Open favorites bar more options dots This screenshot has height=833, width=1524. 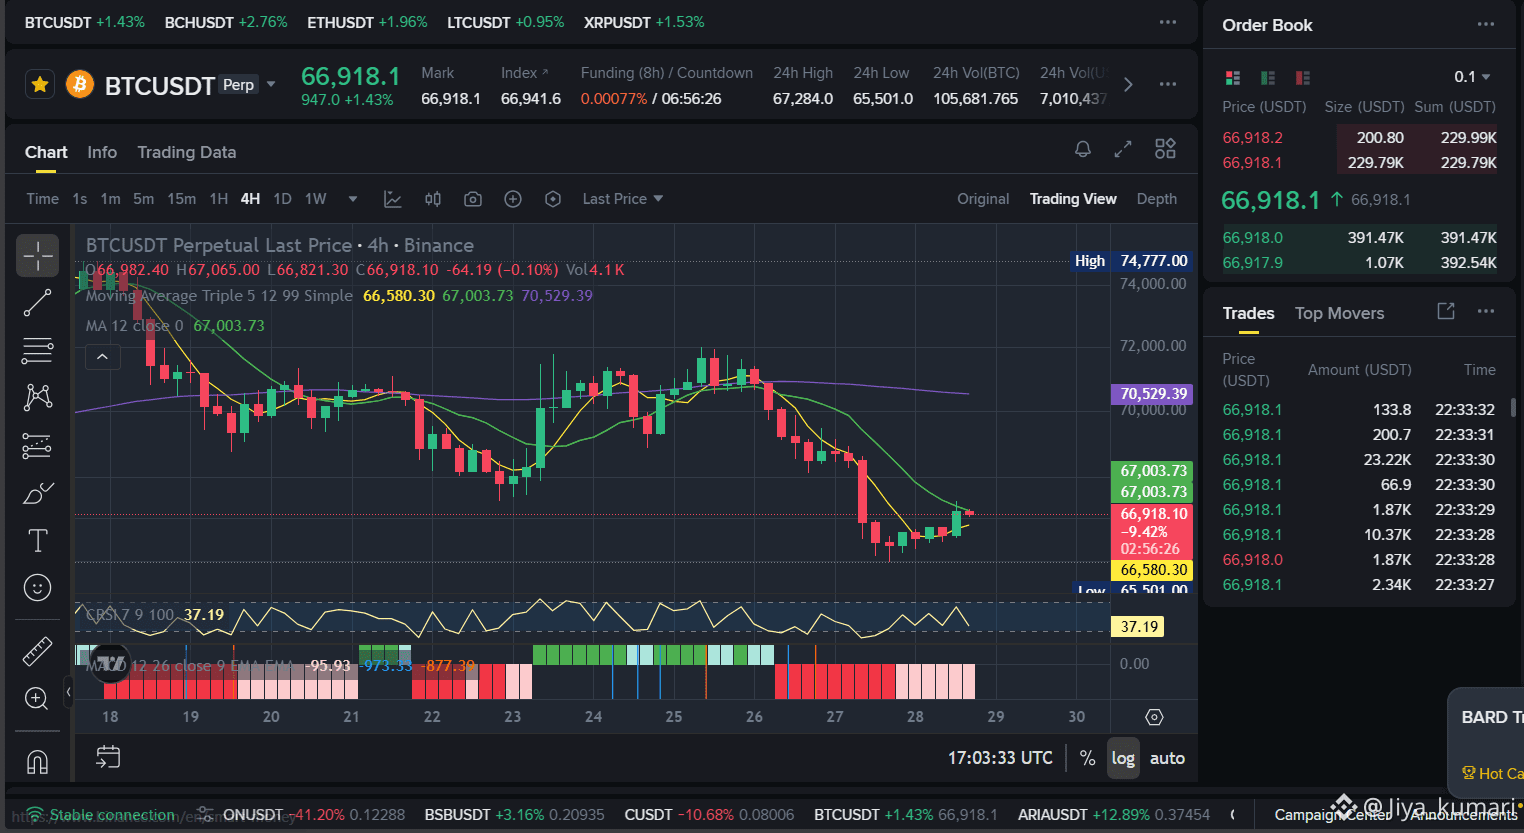[x=1167, y=22]
